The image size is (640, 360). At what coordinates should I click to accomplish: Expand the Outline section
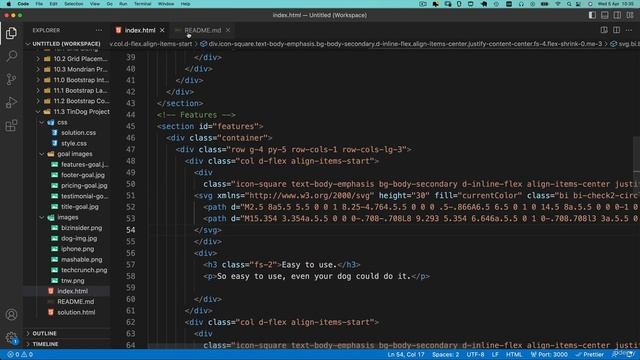click(44, 333)
